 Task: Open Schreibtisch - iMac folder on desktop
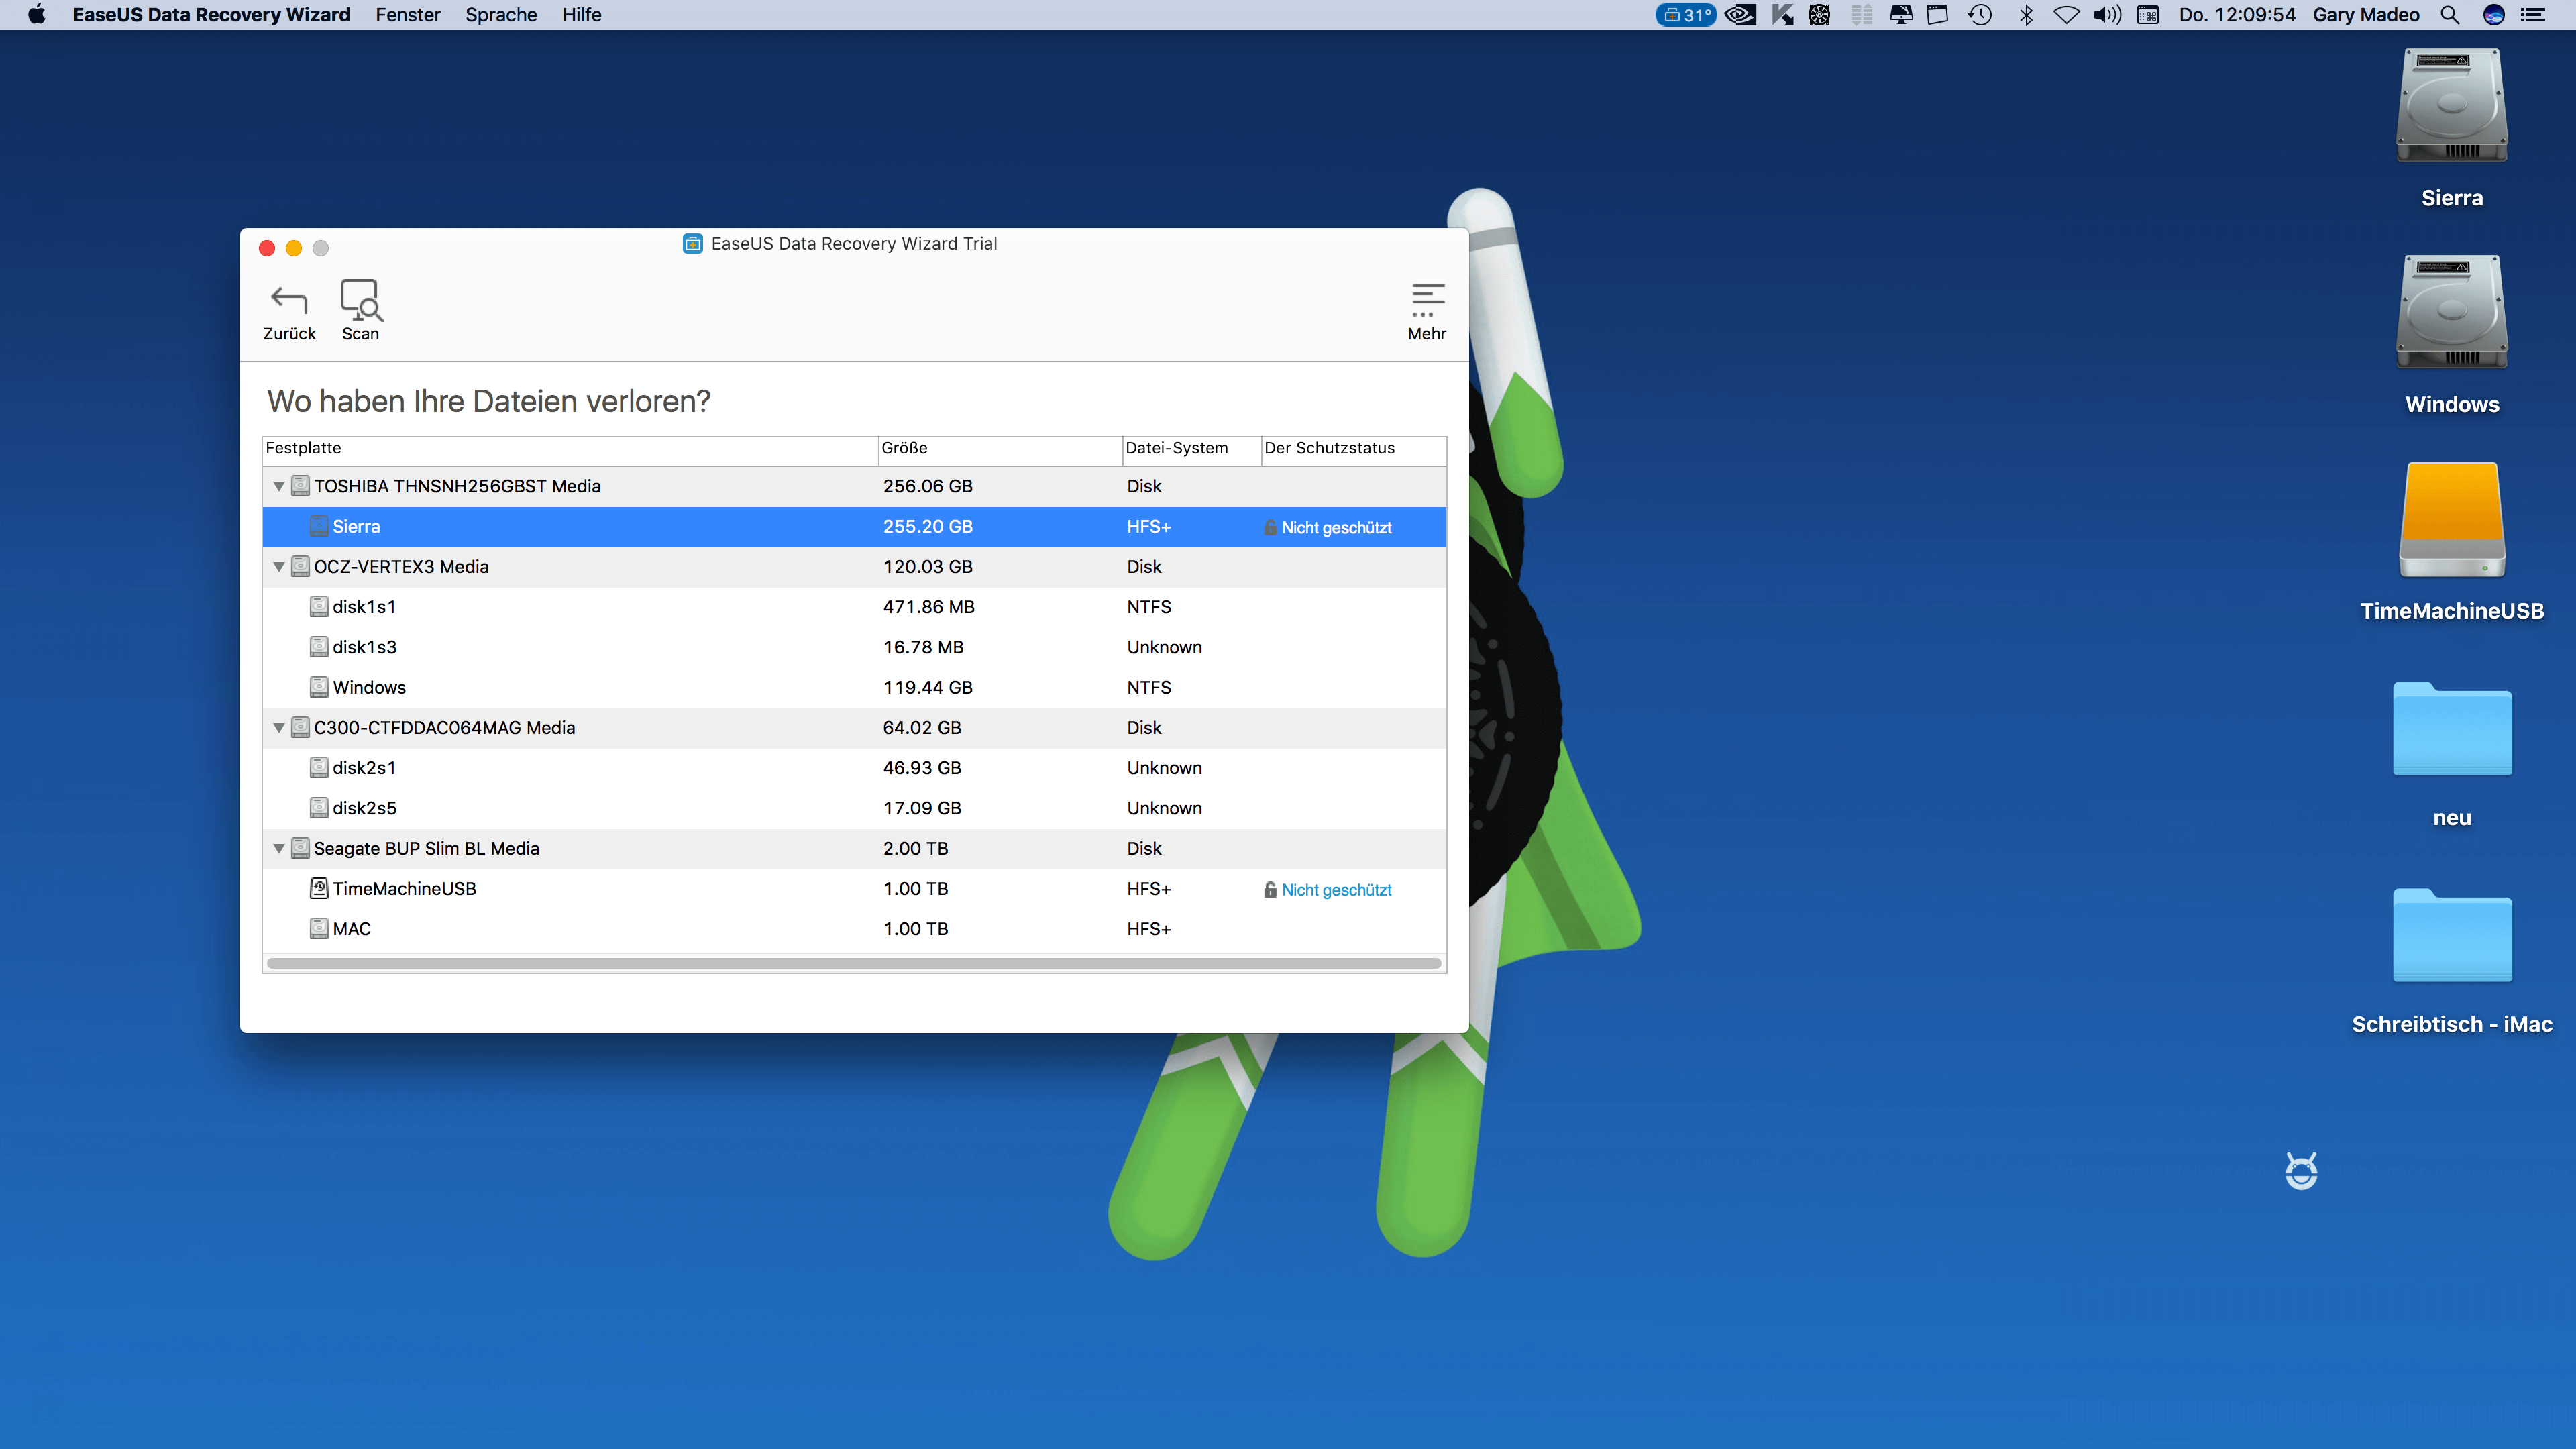(x=2452, y=935)
